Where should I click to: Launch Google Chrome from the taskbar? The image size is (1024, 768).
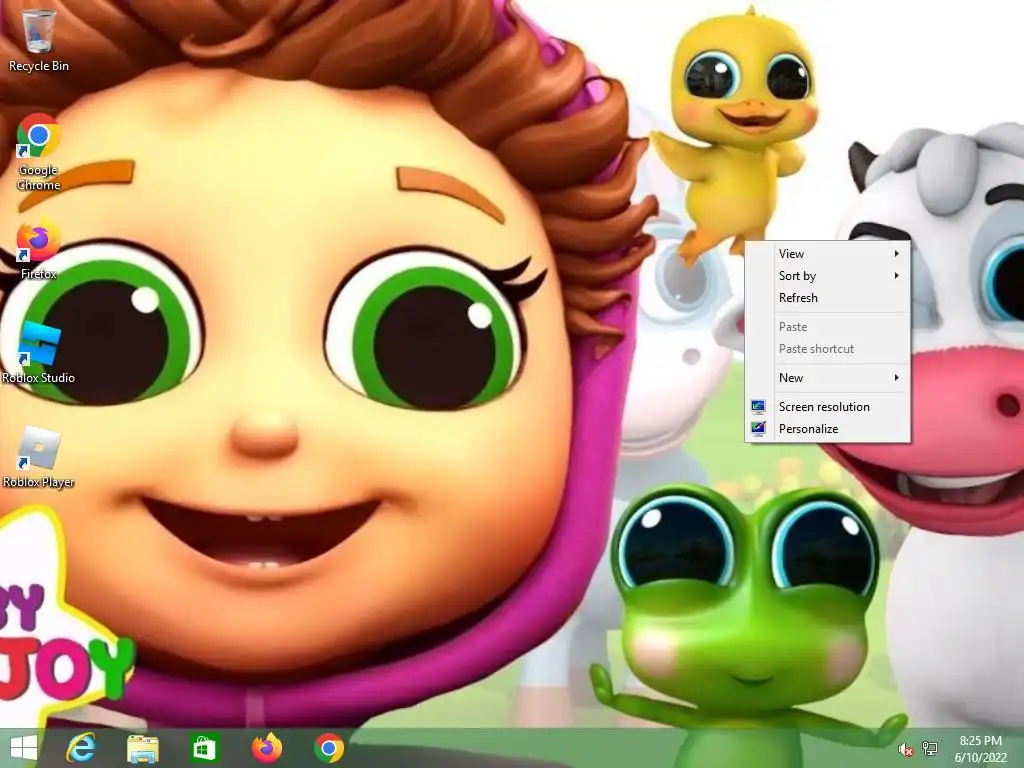[x=328, y=748]
